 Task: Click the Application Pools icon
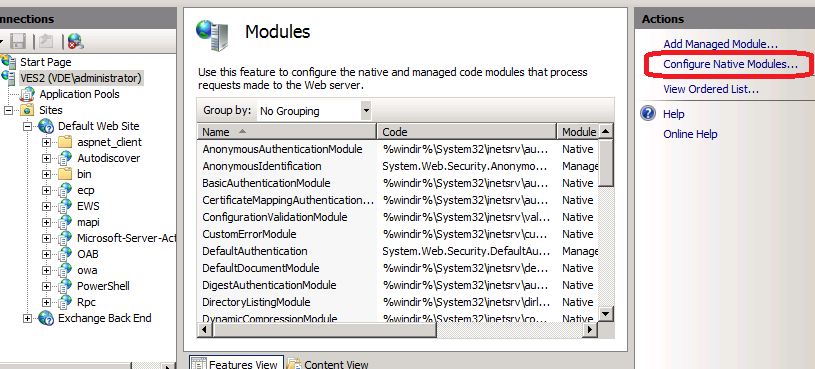(x=28, y=94)
